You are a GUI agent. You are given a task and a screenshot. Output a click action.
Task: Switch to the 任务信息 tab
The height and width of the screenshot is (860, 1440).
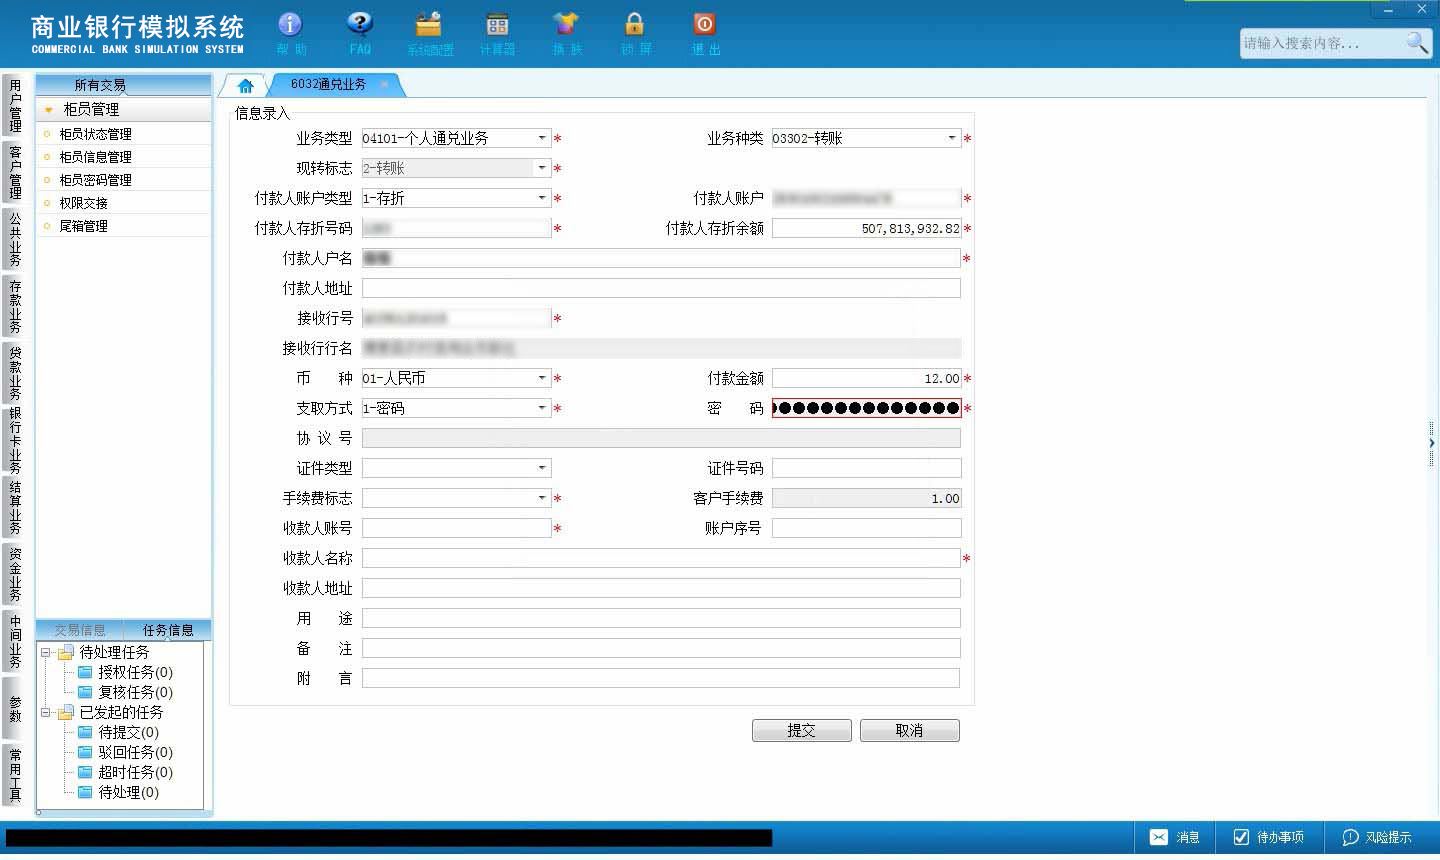point(168,630)
